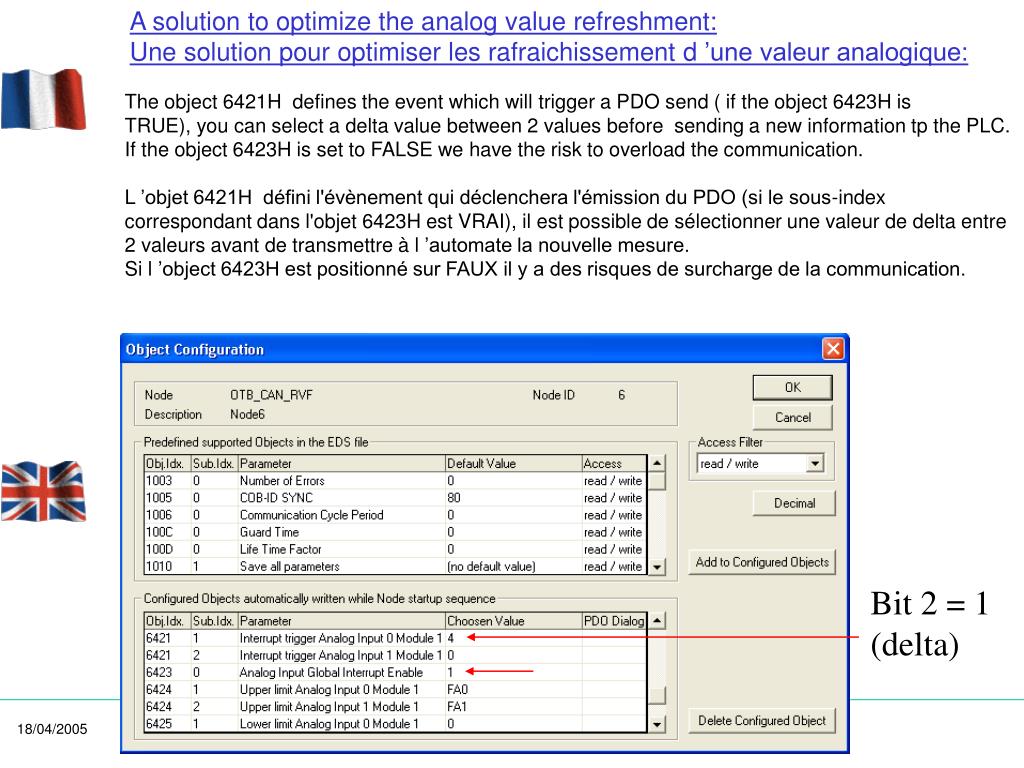Click the predefined objects scrollbar thumb

click(x=657, y=481)
